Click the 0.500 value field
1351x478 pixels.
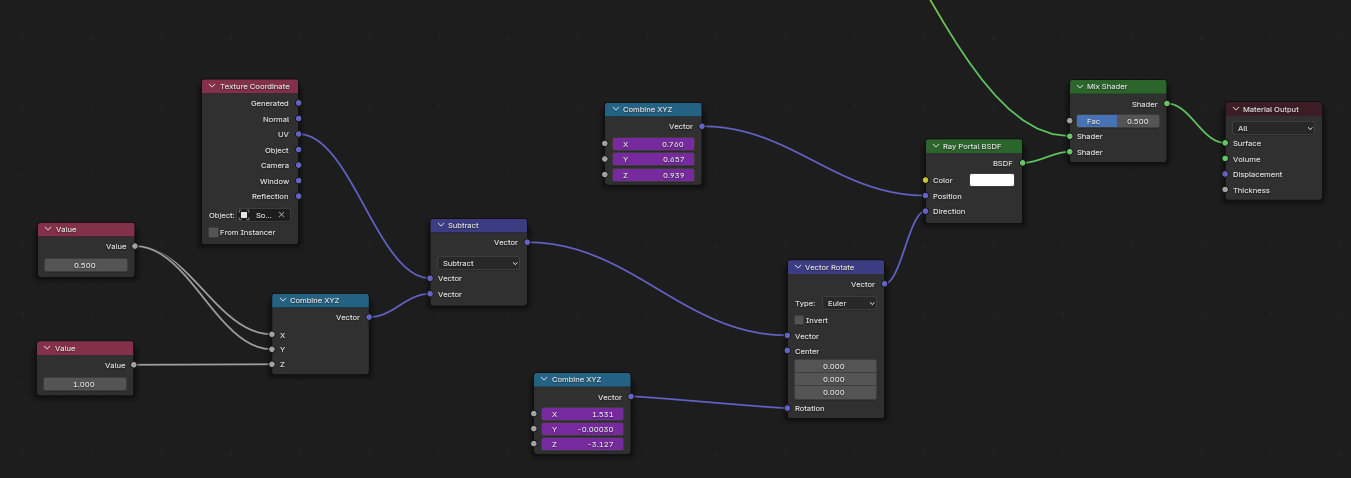click(x=86, y=265)
